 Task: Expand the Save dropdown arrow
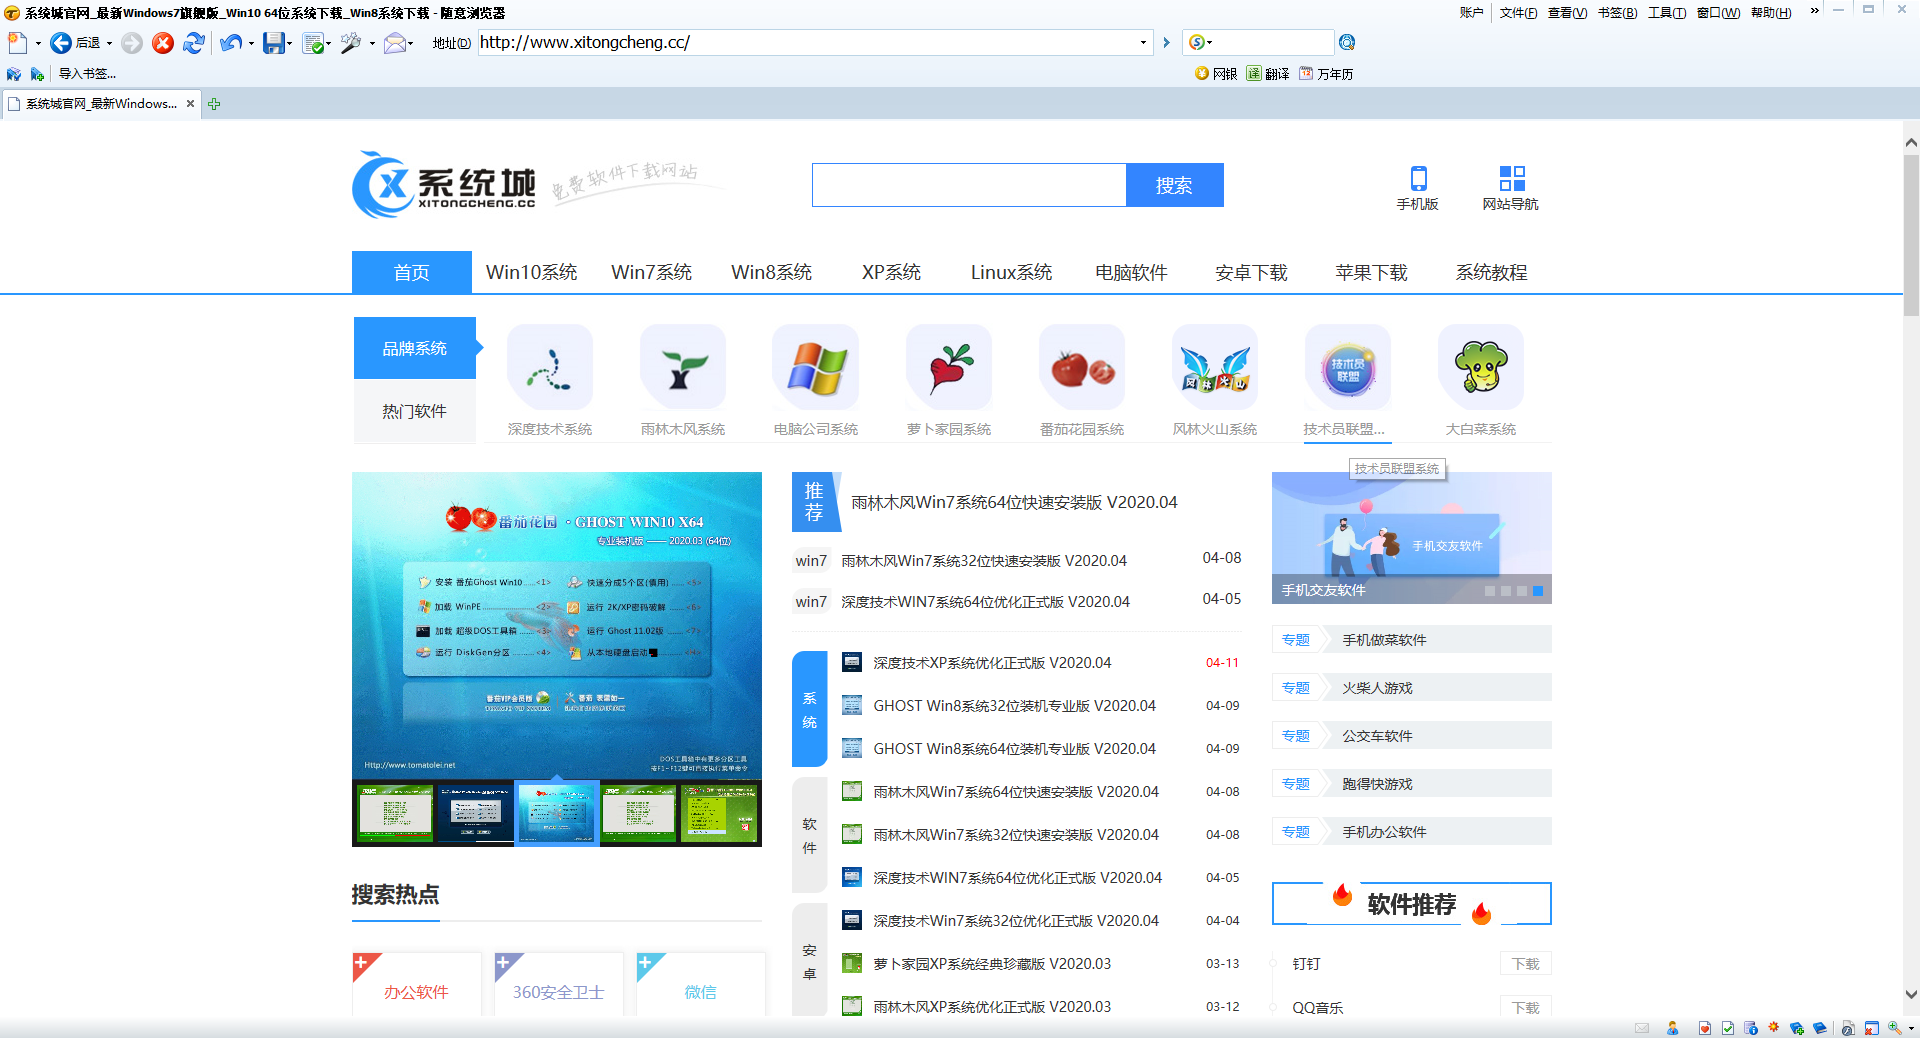point(289,43)
